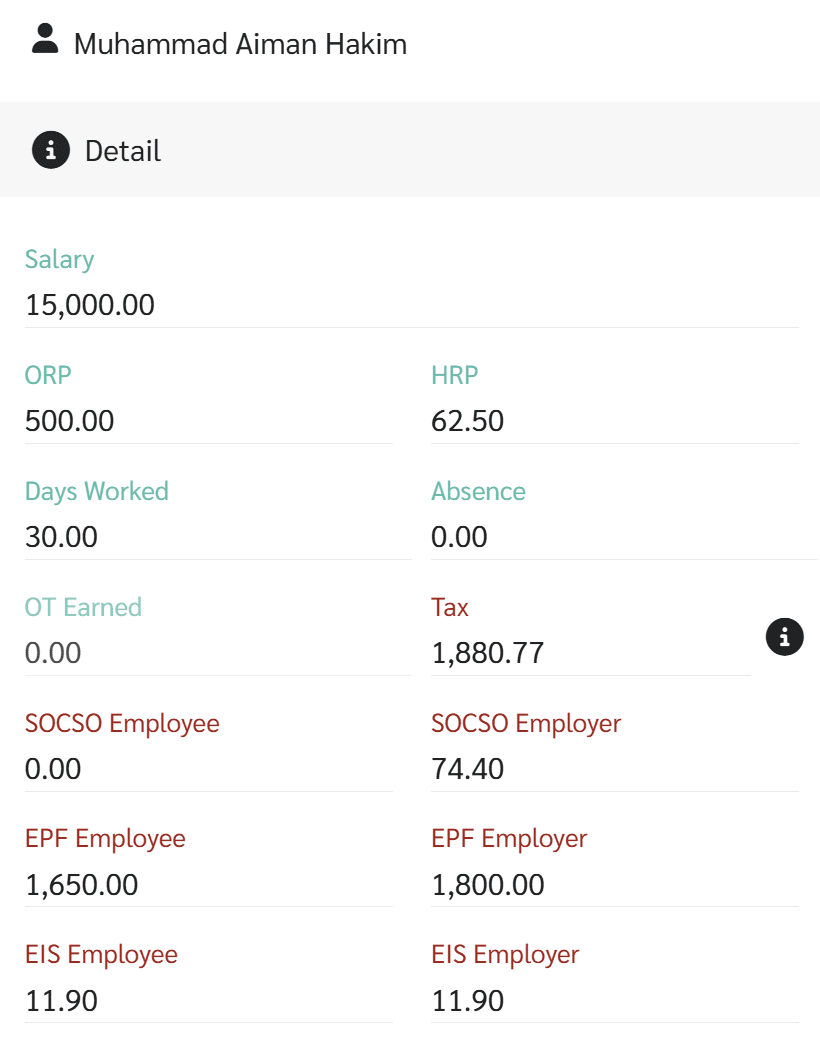The image size is (820, 1041).
Task: Click the Tax label
Action: pyautogui.click(x=450, y=607)
